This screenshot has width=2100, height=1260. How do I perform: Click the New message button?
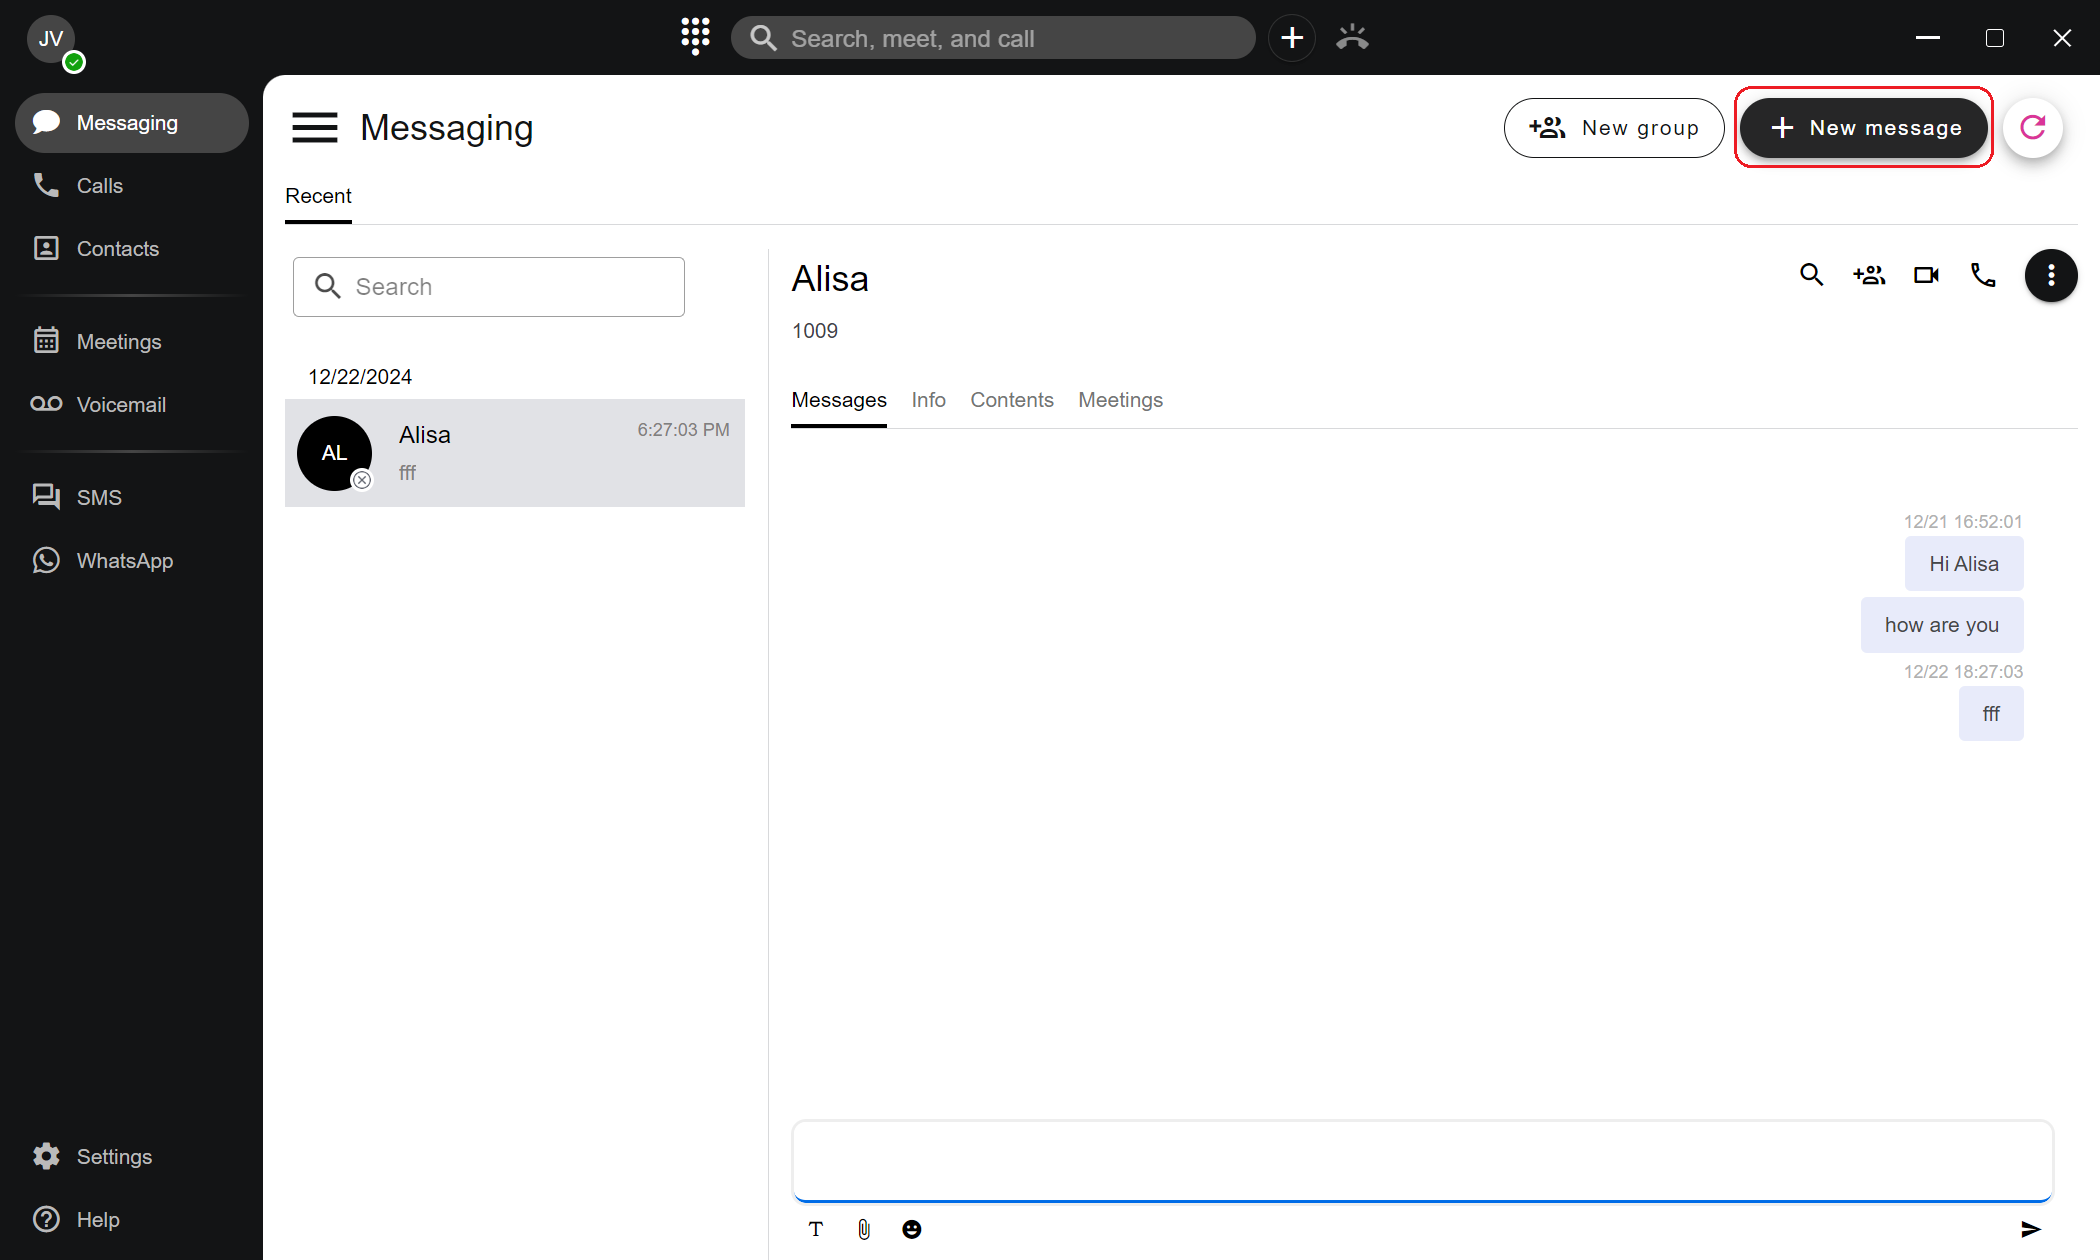pos(1864,127)
